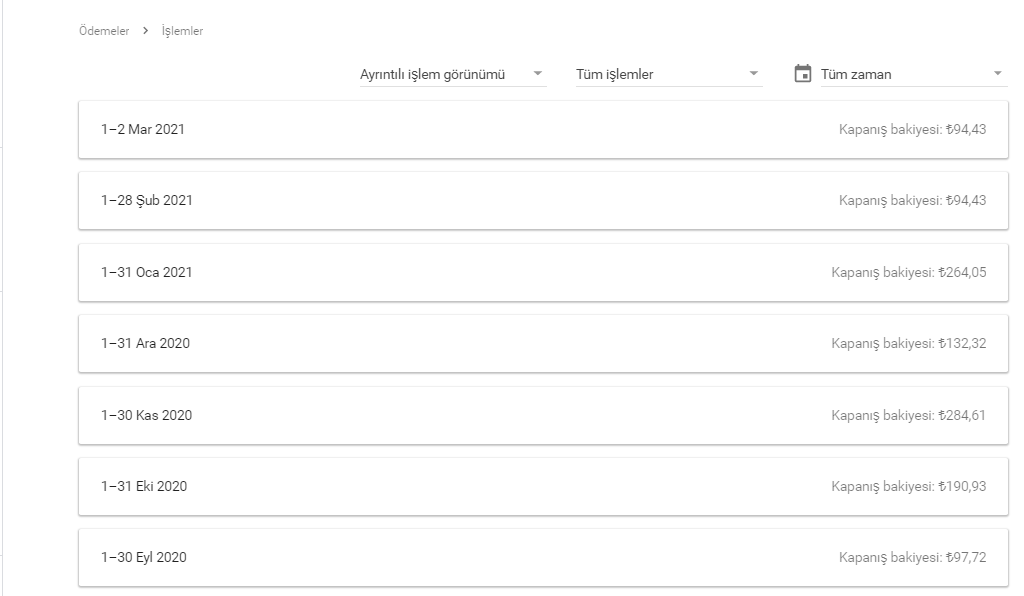Open the Tüm zaman date range dropdown
The height and width of the screenshot is (596, 1024).
[x=914, y=74]
